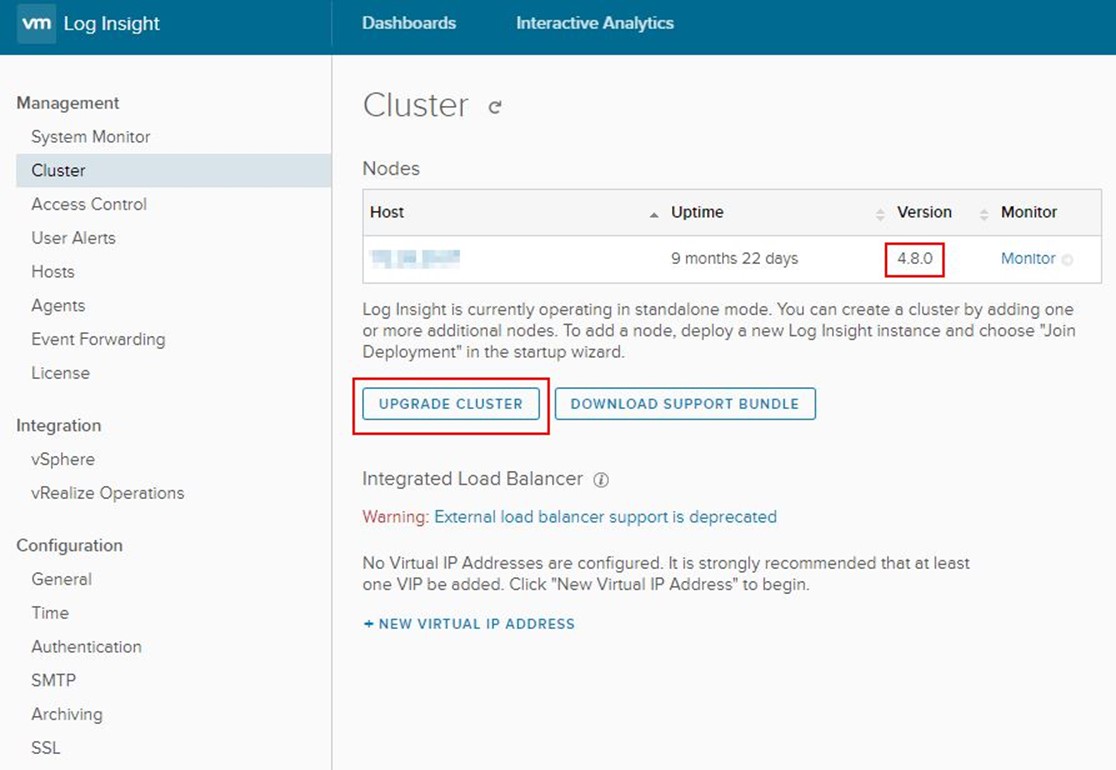Open Authentication configuration
This screenshot has width=1116, height=770.
point(86,647)
